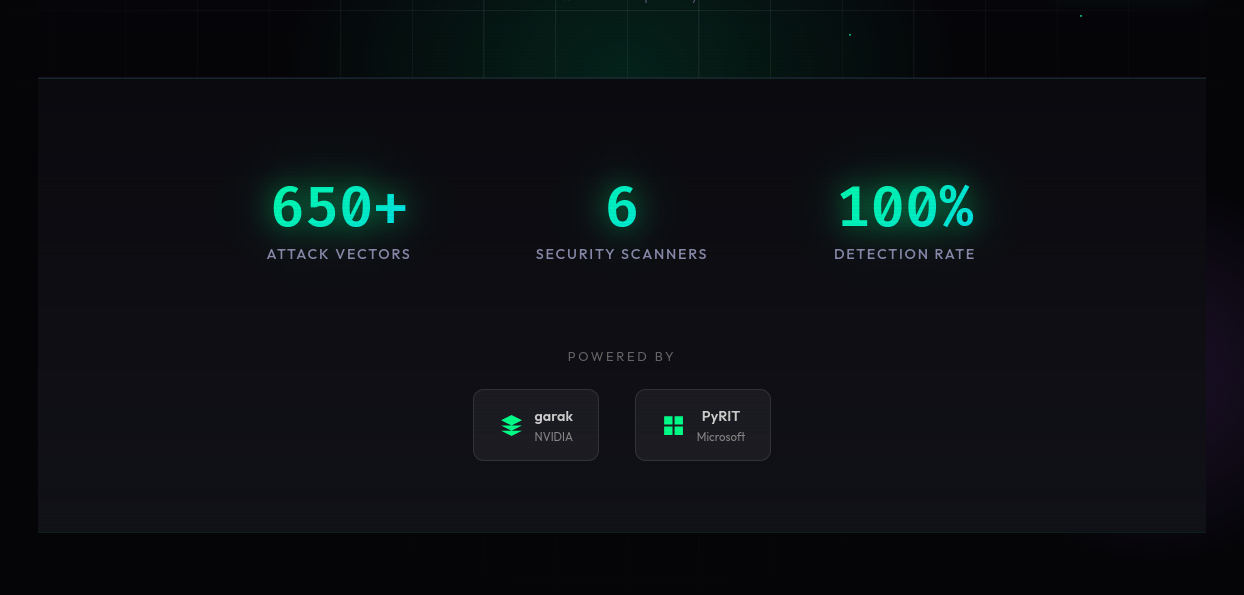
Task: Click the POWERED BY heading
Action: pos(621,356)
